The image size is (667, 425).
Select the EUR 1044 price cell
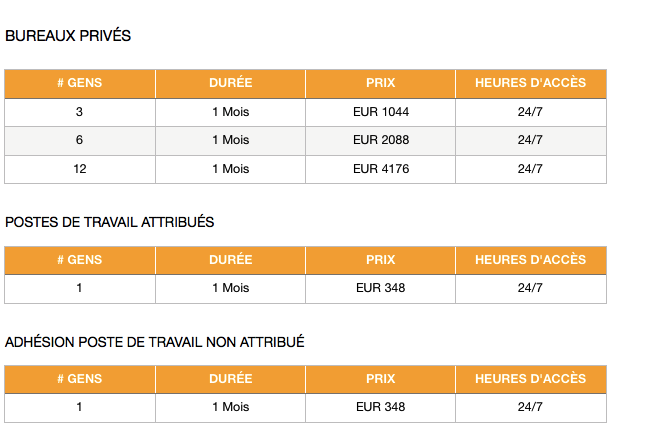point(380,112)
